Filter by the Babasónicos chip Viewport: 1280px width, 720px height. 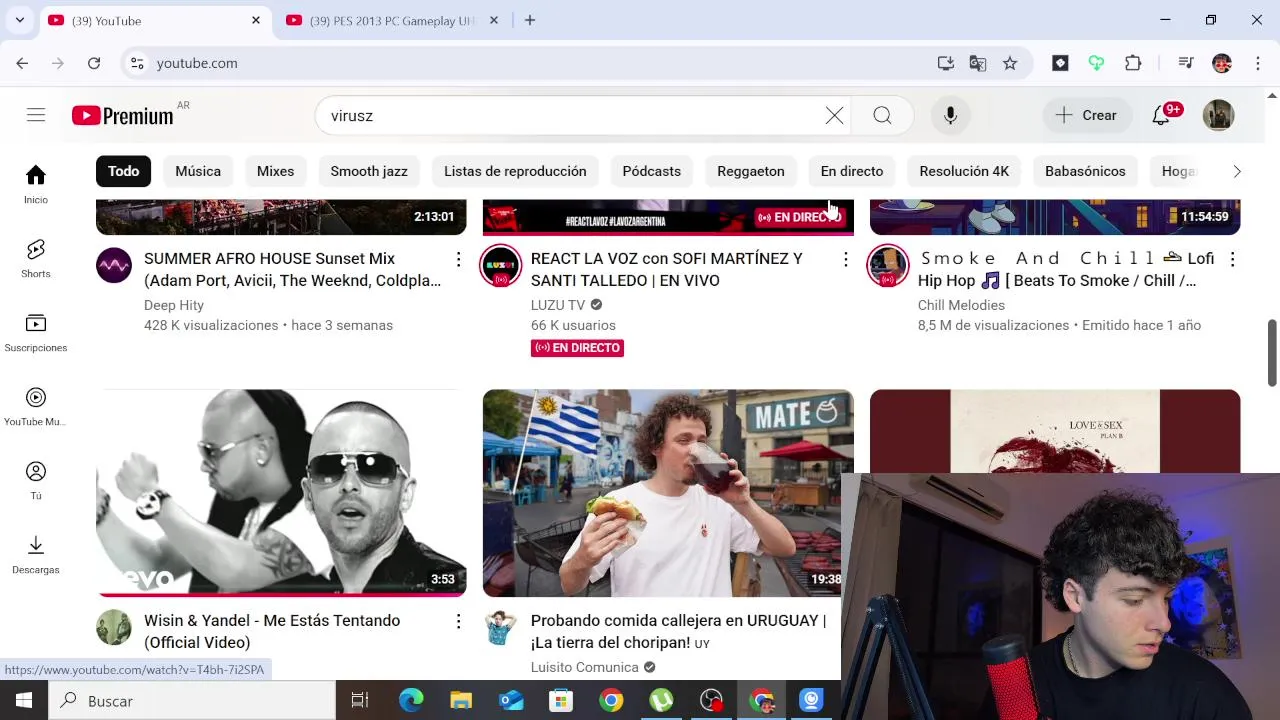point(1085,171)
